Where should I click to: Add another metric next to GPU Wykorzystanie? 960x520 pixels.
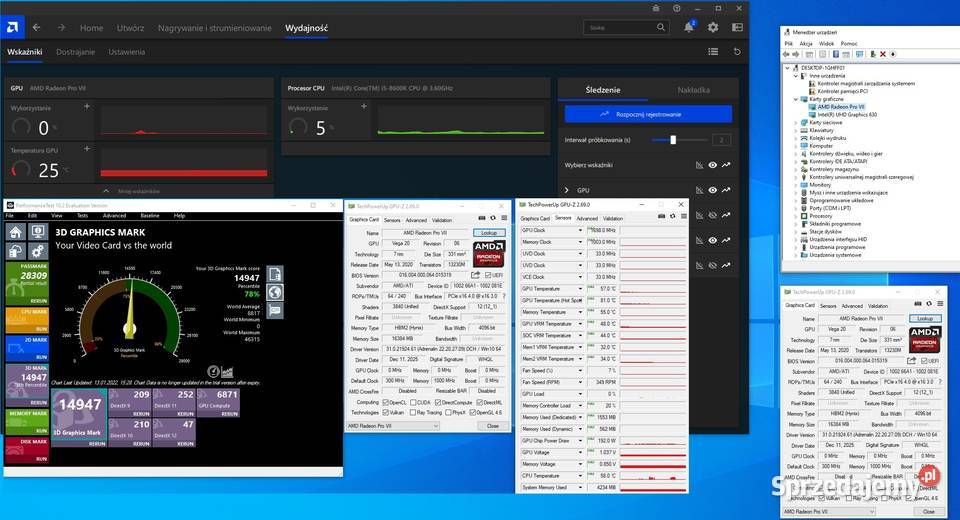tap(87, 106)
